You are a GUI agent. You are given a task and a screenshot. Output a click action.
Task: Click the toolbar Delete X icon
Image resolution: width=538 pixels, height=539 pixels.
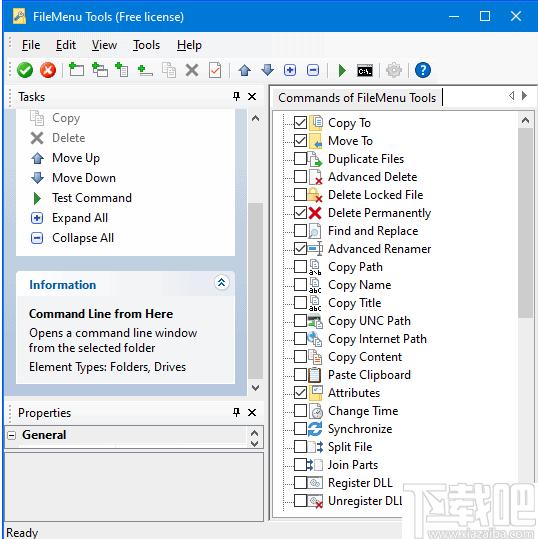point(192,70)
